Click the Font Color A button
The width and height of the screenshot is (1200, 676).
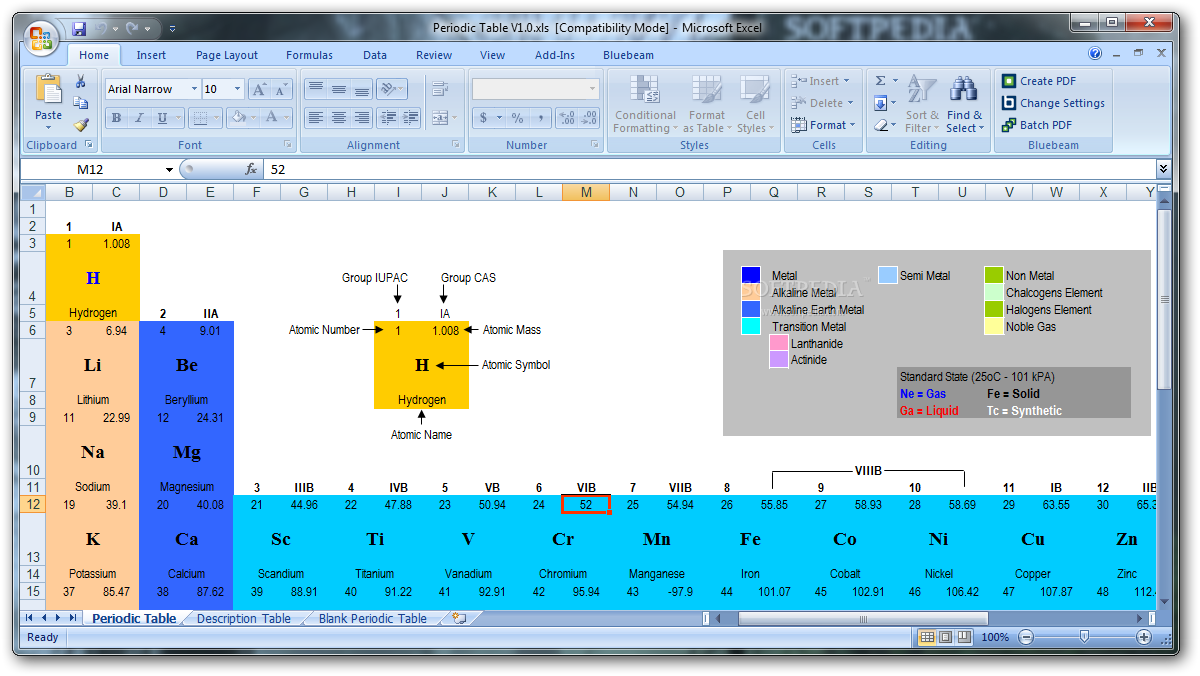coord(271,118)
